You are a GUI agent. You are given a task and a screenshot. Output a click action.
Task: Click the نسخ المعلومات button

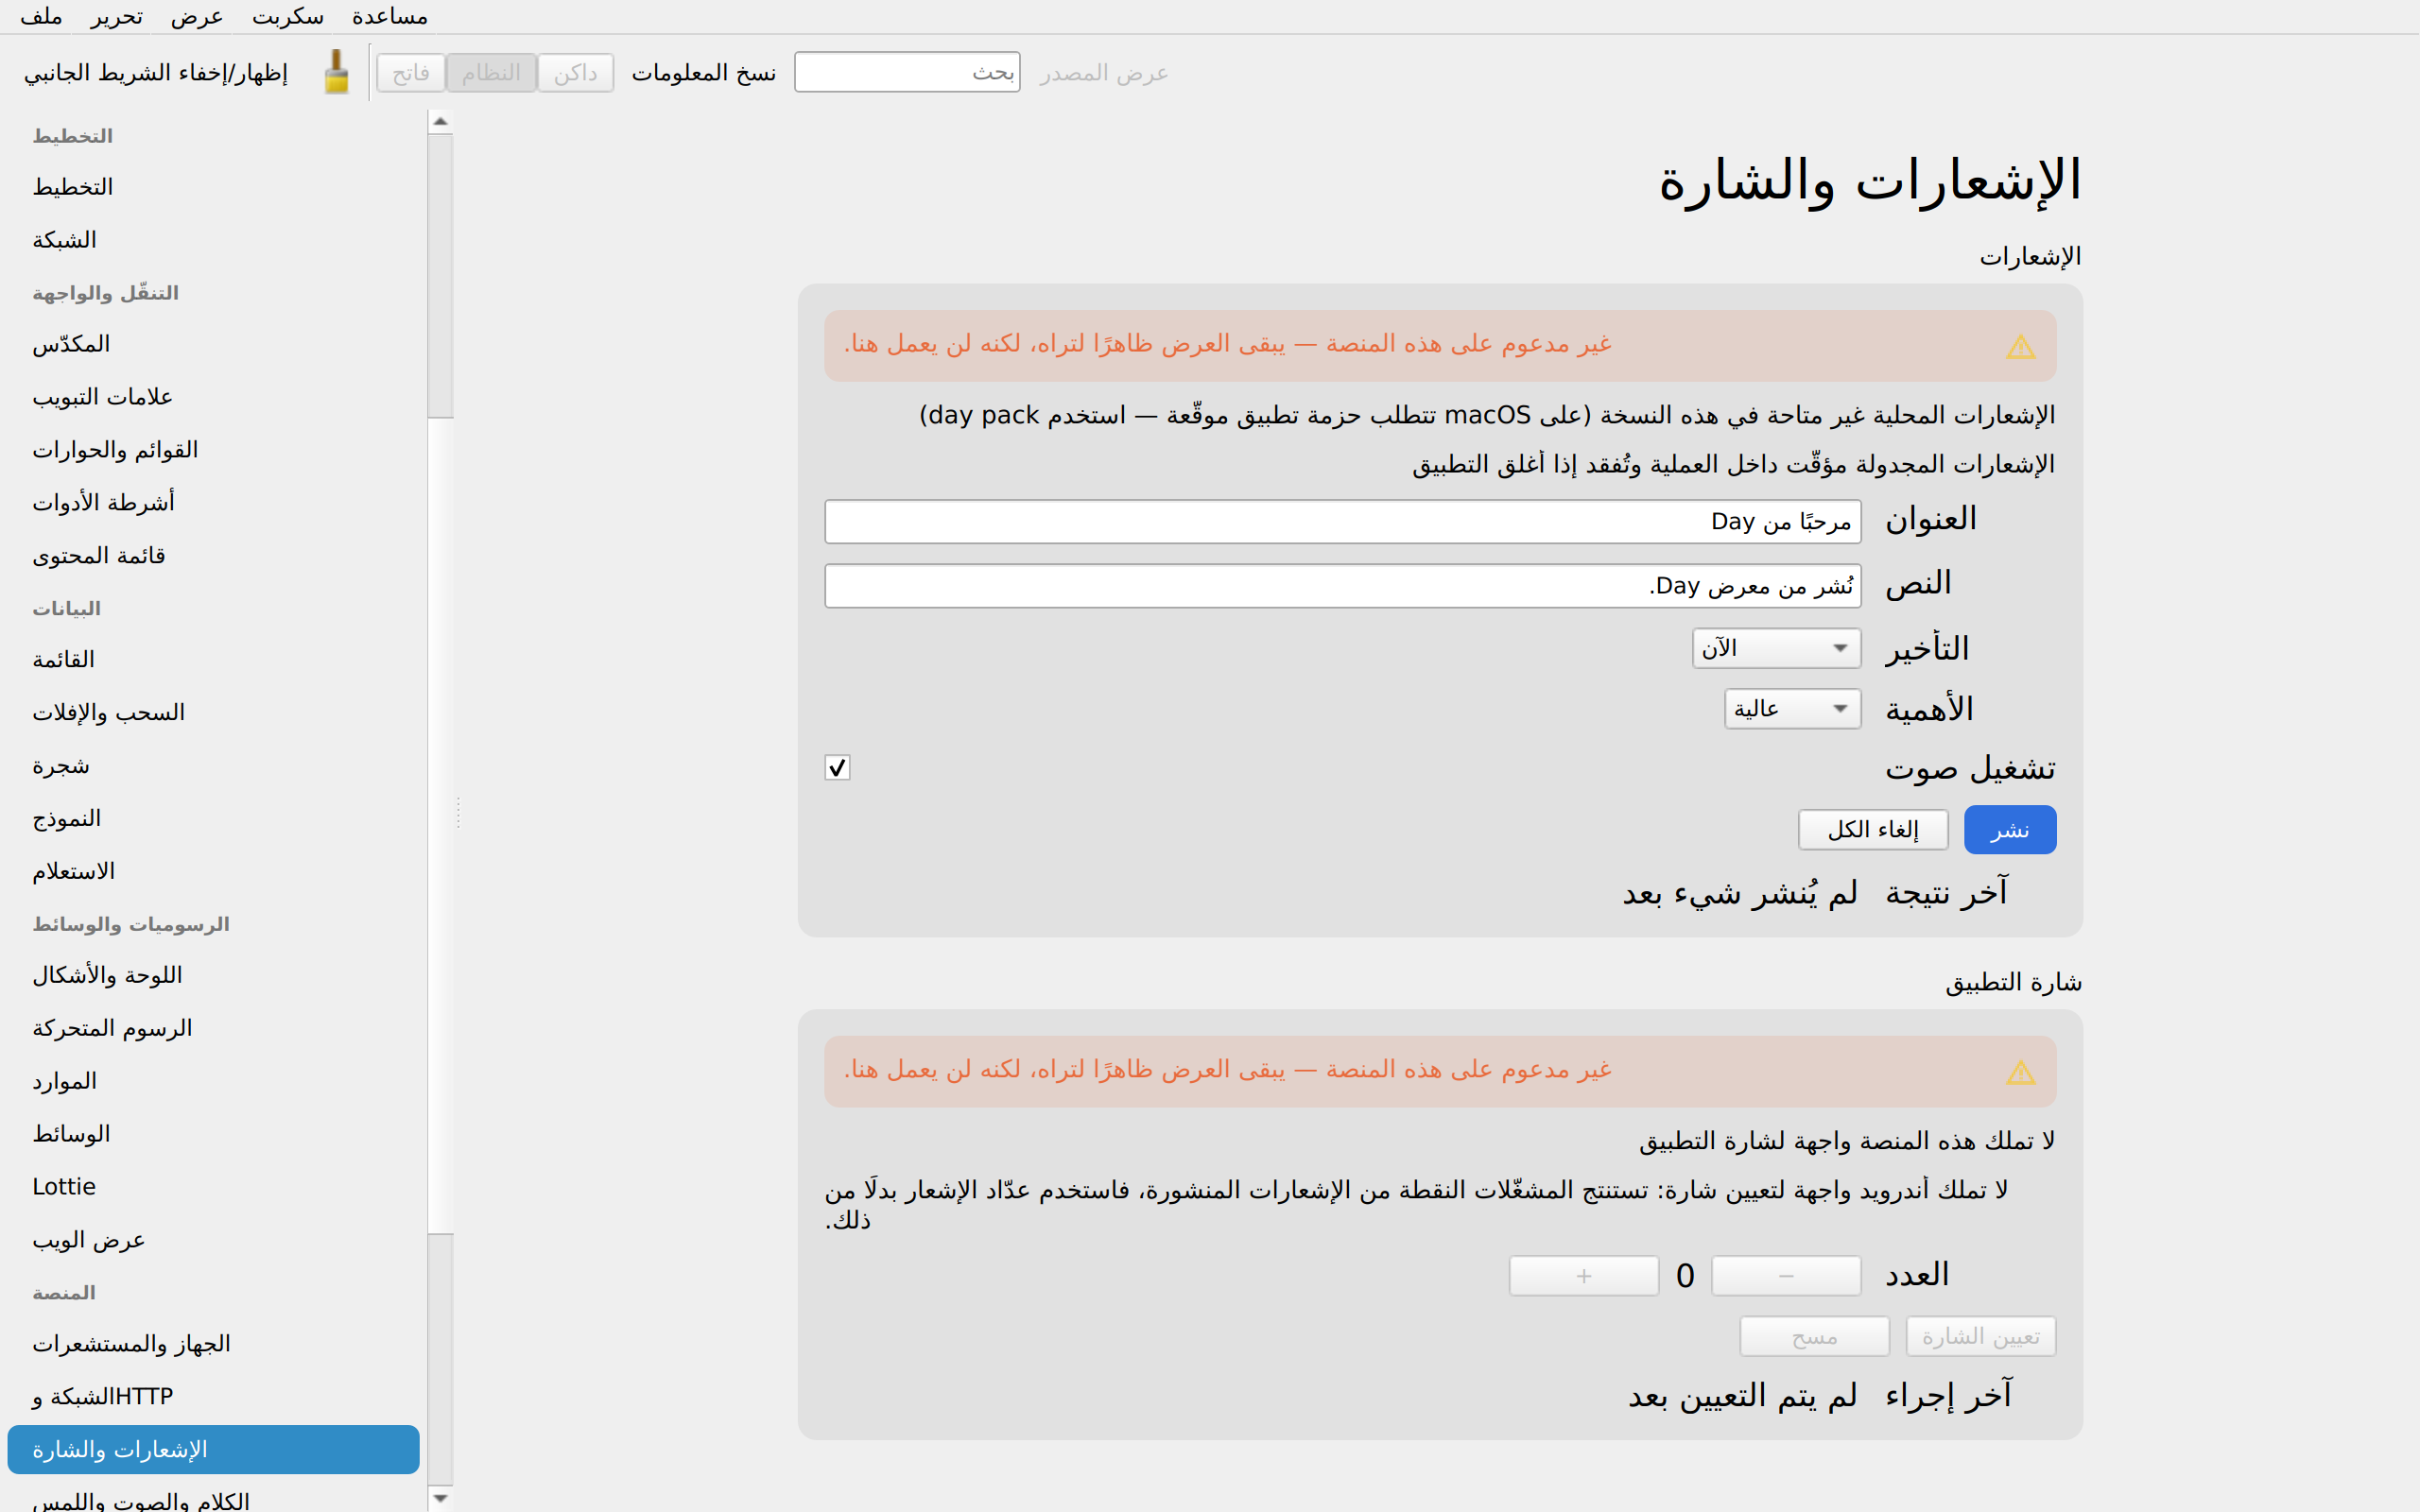tap(704, 73)
